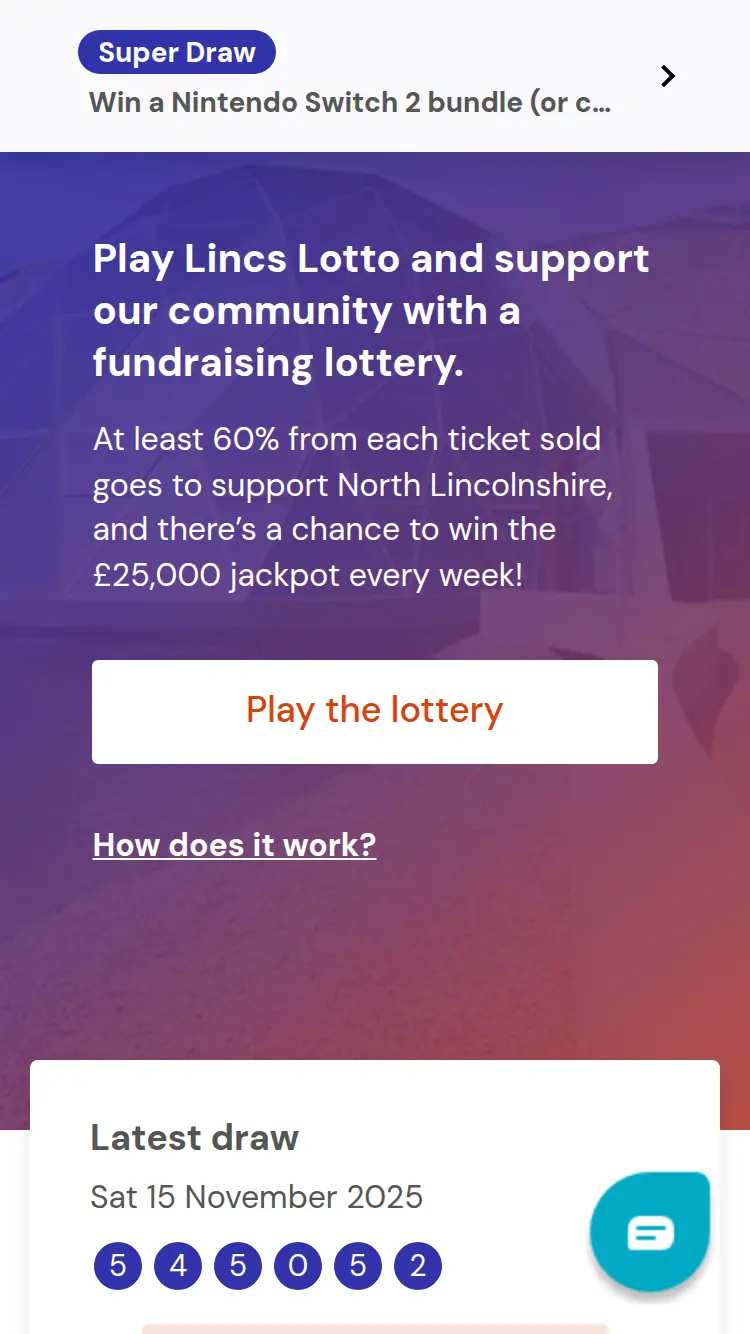
Task: Click the purple-to-red gradient hero background
Action: point(375,960)
